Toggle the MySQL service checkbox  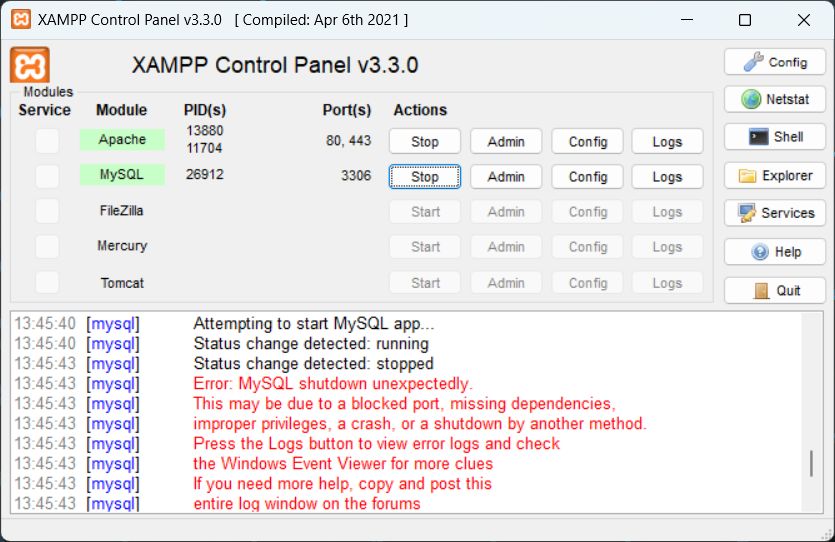point(47,176)
